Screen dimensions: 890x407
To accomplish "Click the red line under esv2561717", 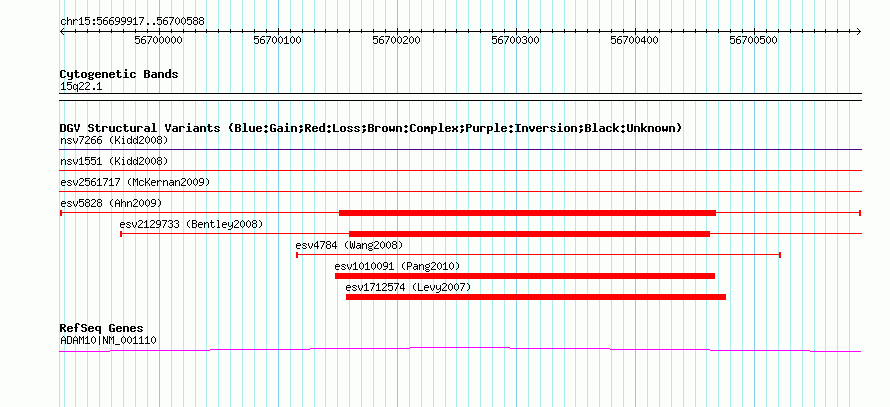I will tap(460, 191).
